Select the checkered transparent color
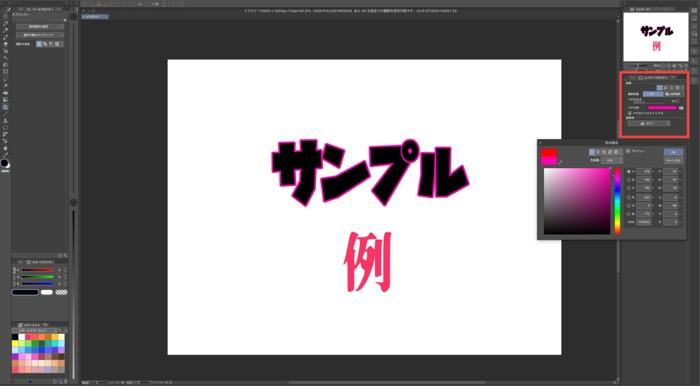 point(62,292)
